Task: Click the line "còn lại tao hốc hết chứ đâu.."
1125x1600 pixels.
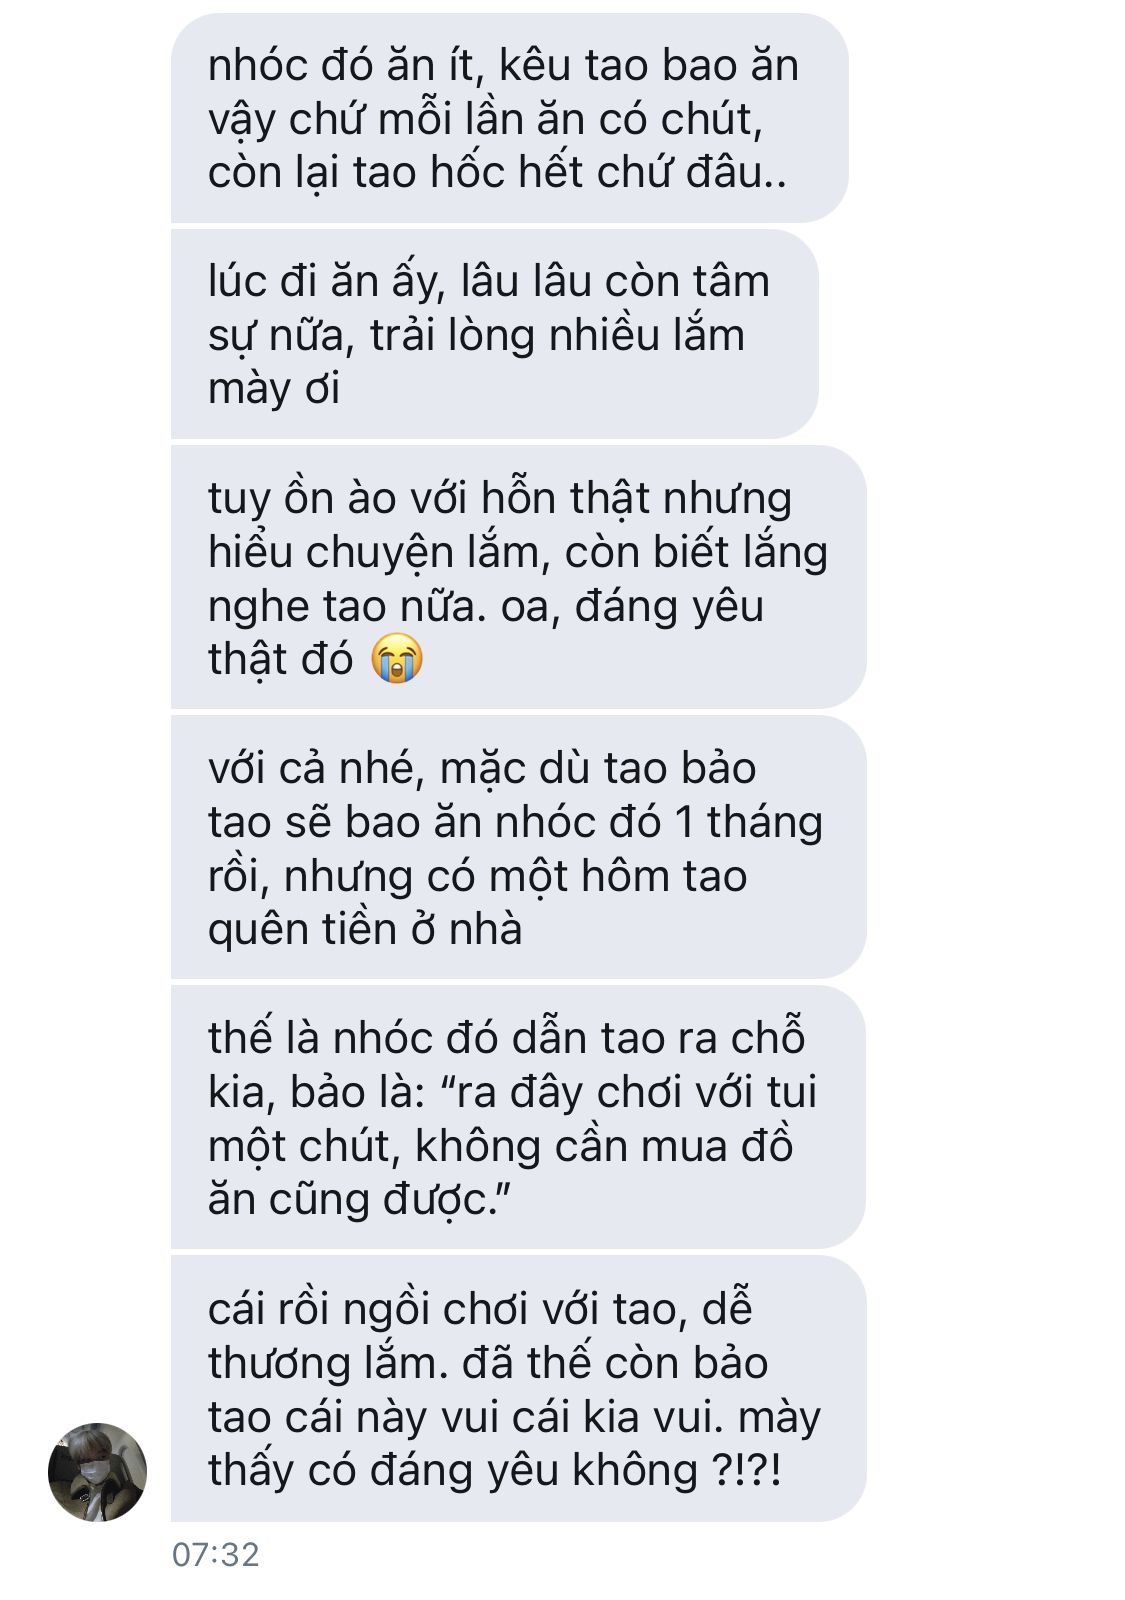Action: (x=498, y=172)
